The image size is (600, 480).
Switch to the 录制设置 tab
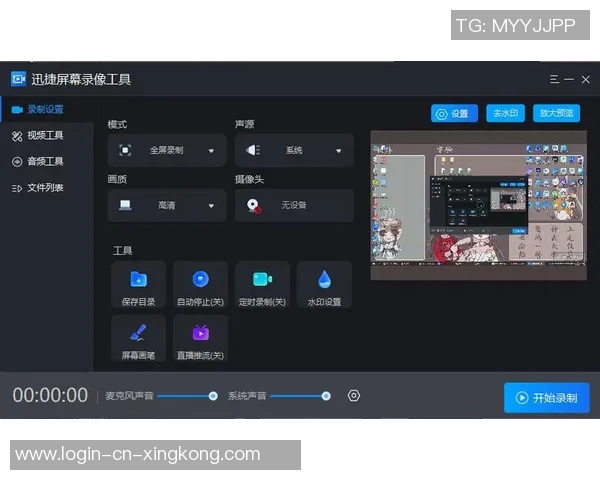pos(47,109)
